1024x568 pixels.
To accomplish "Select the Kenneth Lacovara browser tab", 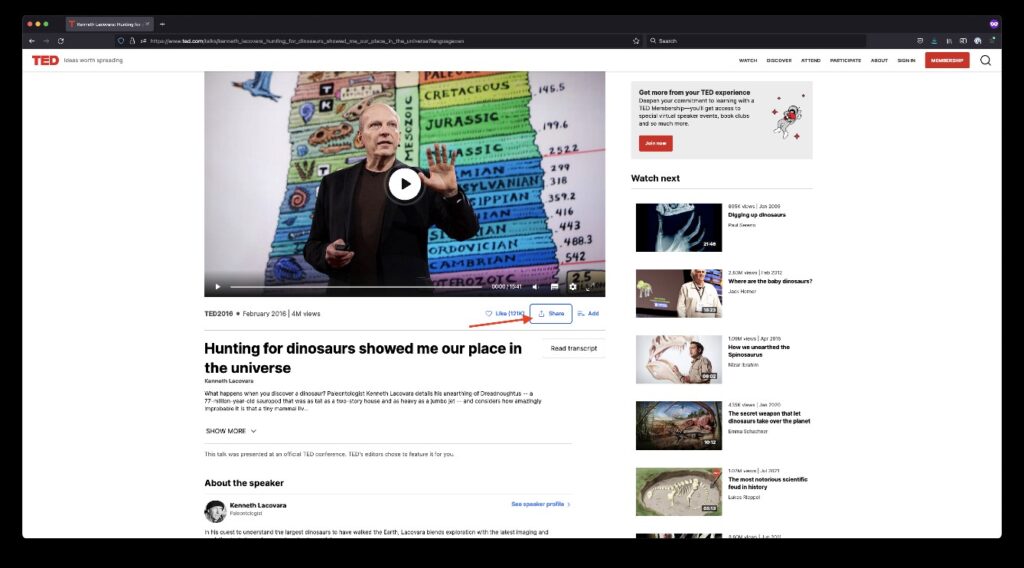I will click(108, 24).
